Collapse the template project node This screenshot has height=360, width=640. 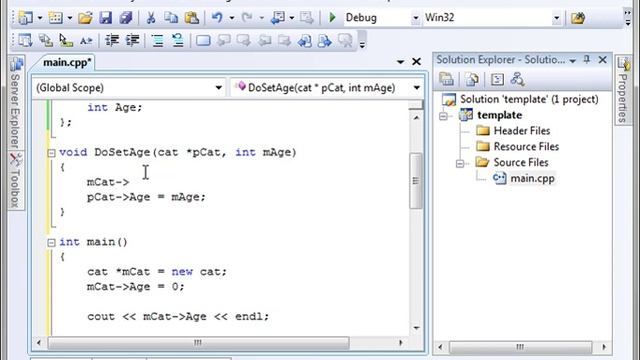444,116
